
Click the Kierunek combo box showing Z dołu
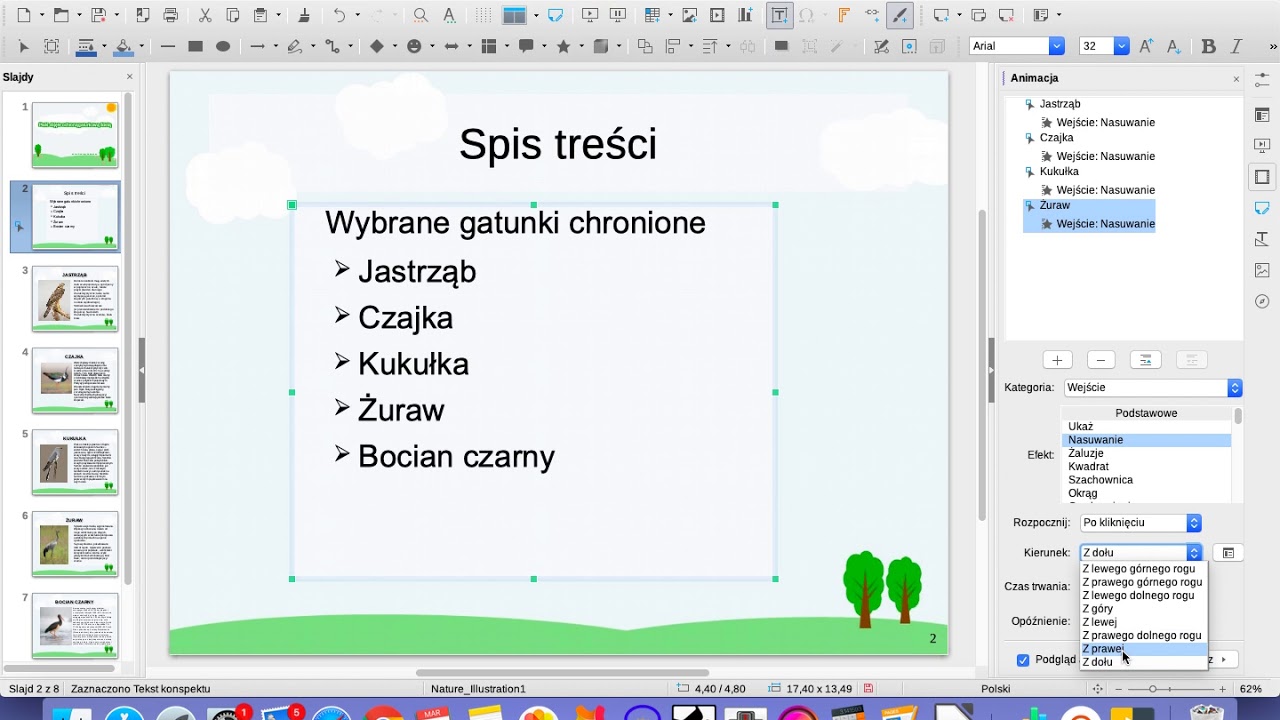click(x=1140, y=552)
